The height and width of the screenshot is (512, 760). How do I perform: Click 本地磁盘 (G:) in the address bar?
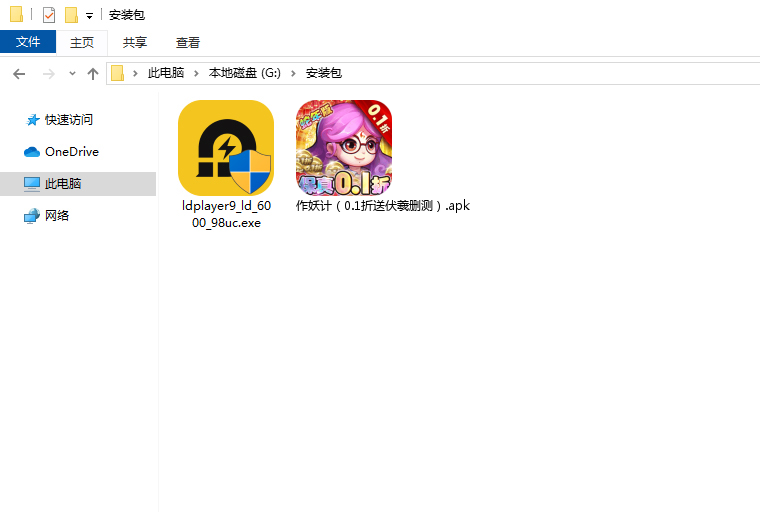pos(244,73)
